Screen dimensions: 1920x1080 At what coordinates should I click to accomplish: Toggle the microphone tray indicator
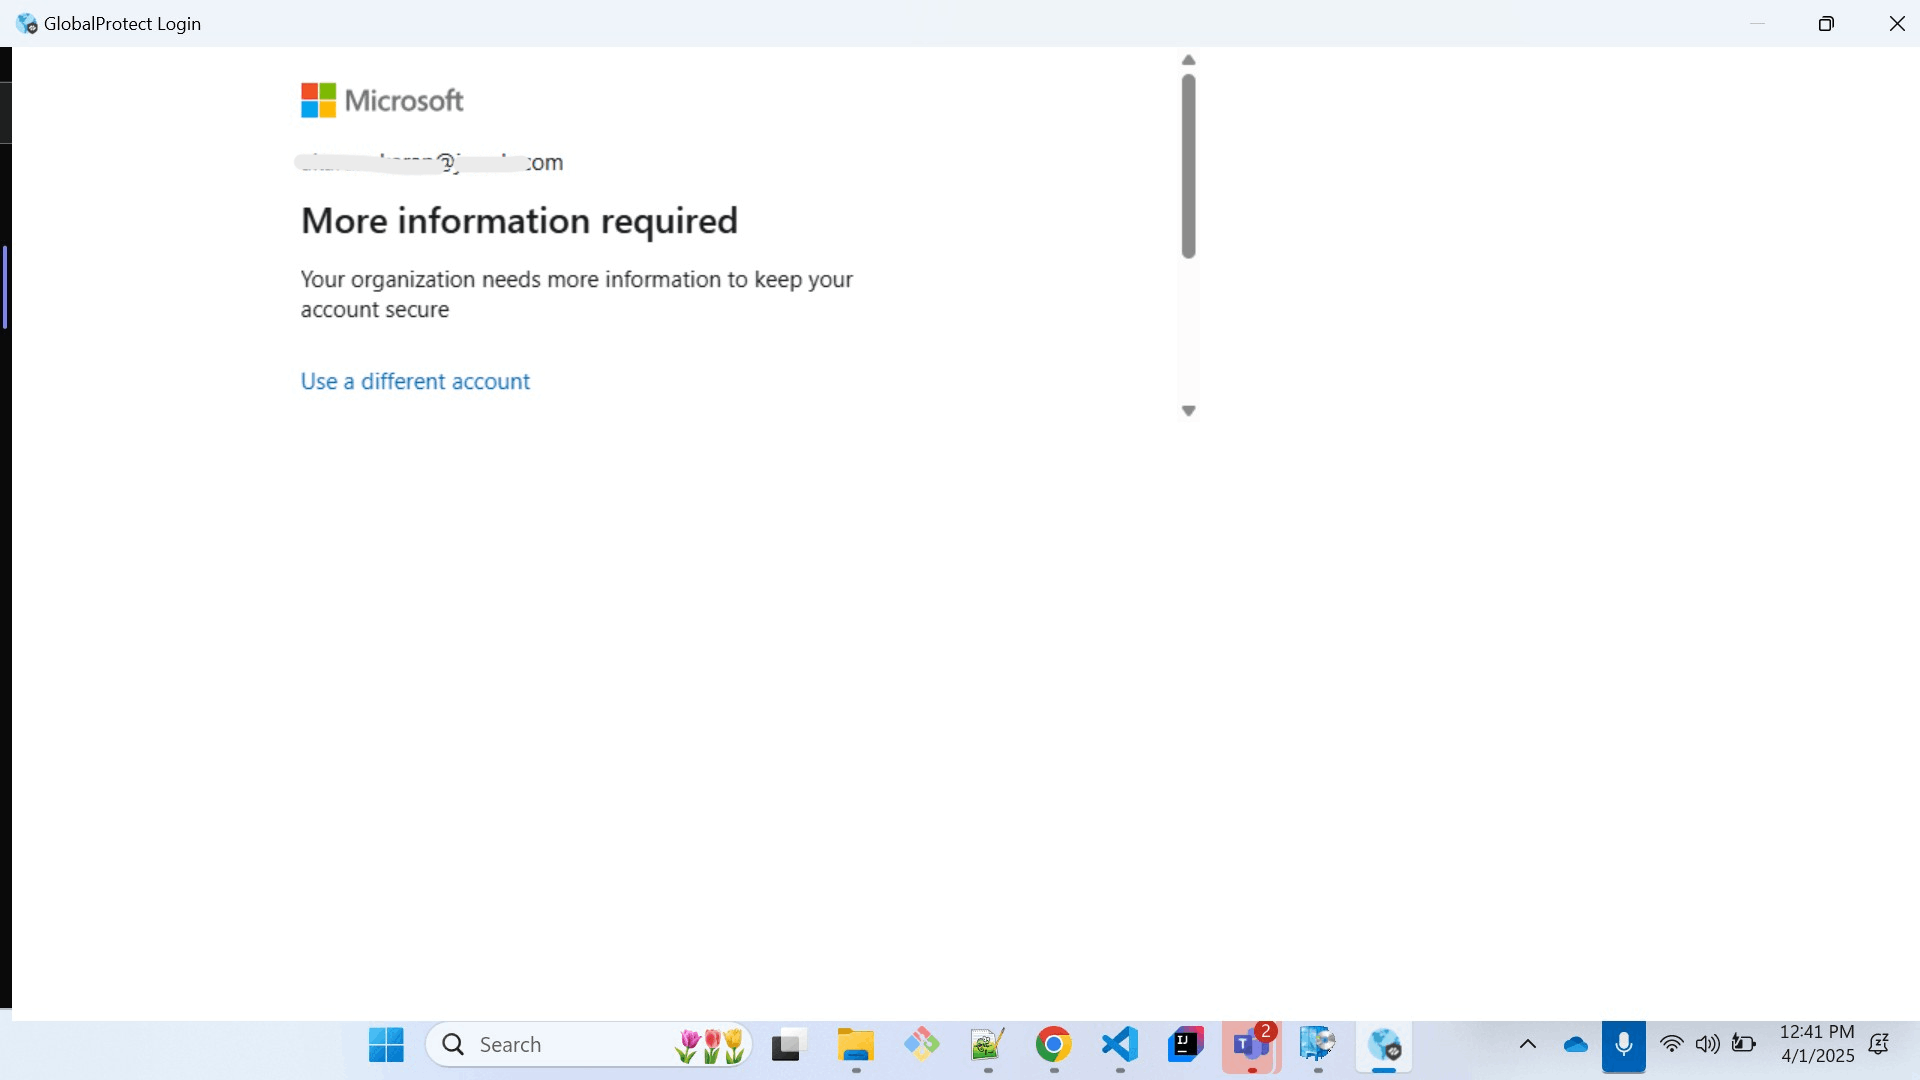pyautogui.click(x=1623, y=1045)
